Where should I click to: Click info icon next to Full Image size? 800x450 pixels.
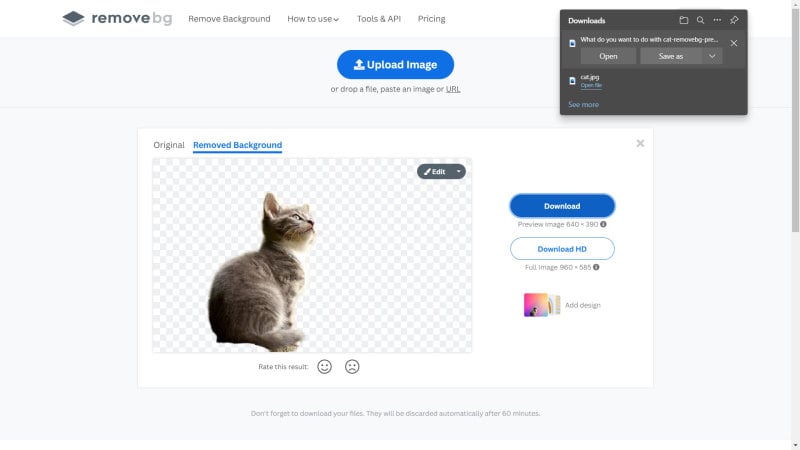coord(596,267)
